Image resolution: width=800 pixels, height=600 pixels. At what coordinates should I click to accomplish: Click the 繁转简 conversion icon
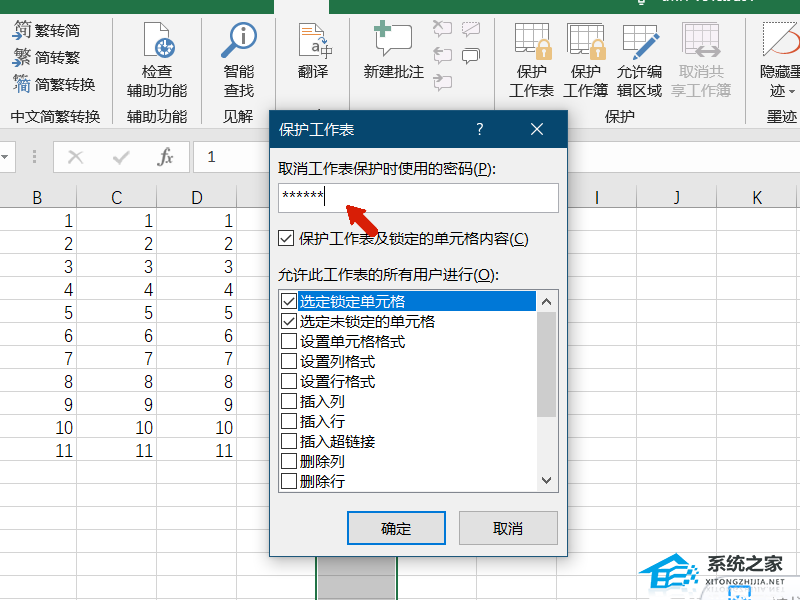[22, 31]
